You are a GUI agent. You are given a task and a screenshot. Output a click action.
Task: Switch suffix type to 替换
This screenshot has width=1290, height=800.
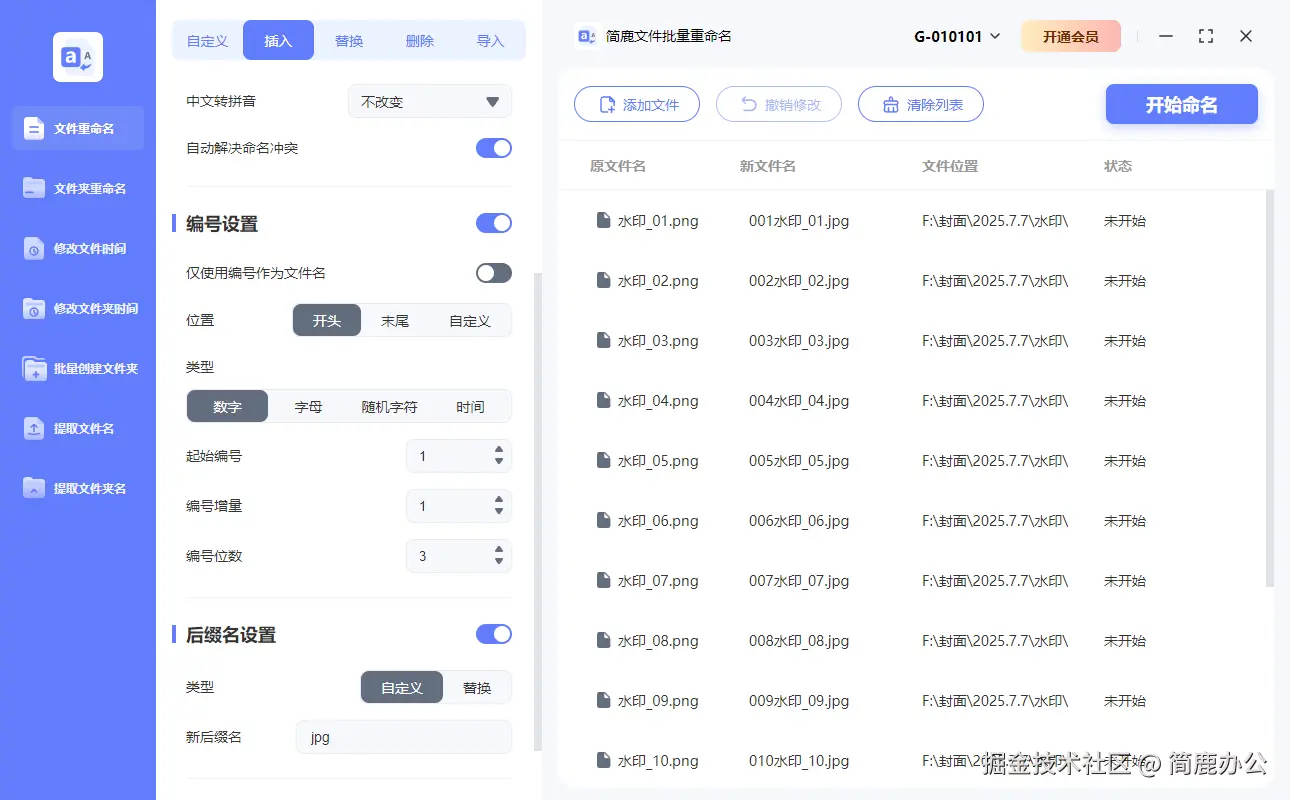pyautogui.click(x=477, y=687)
